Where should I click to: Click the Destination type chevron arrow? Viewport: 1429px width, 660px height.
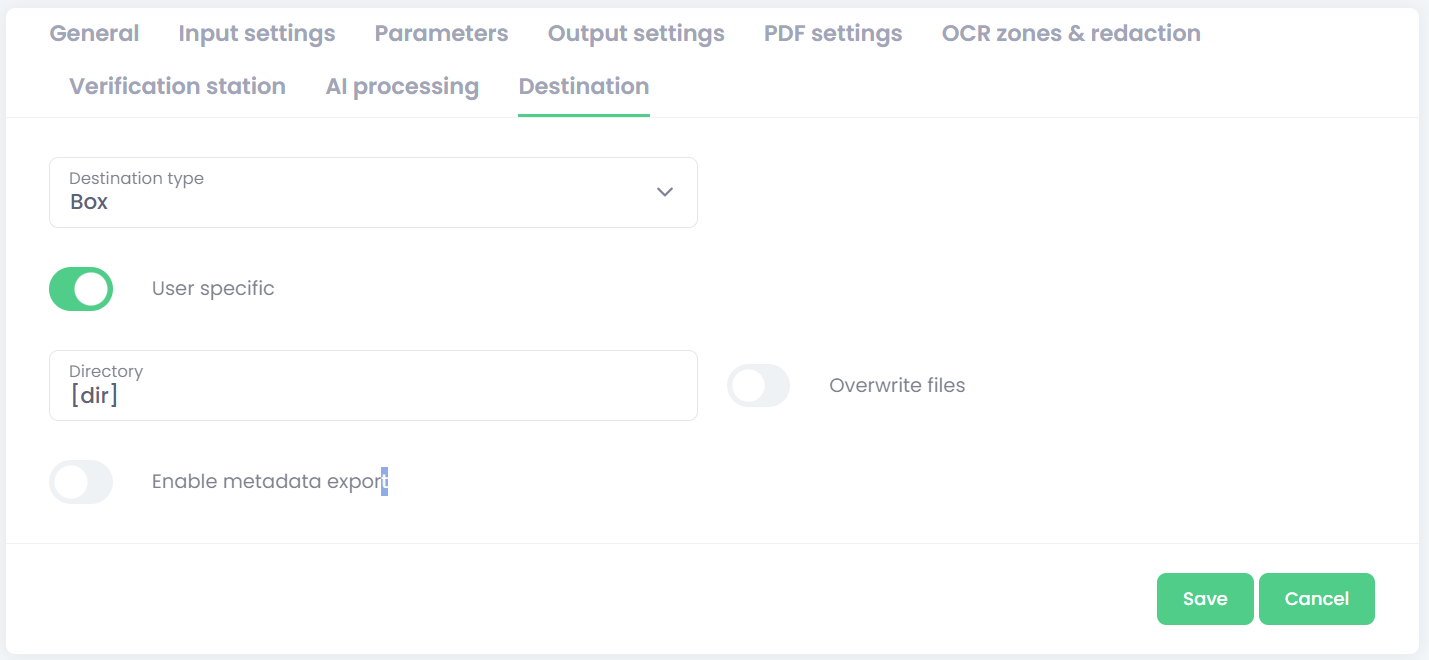pyautogui.click(x=664, y=192)
